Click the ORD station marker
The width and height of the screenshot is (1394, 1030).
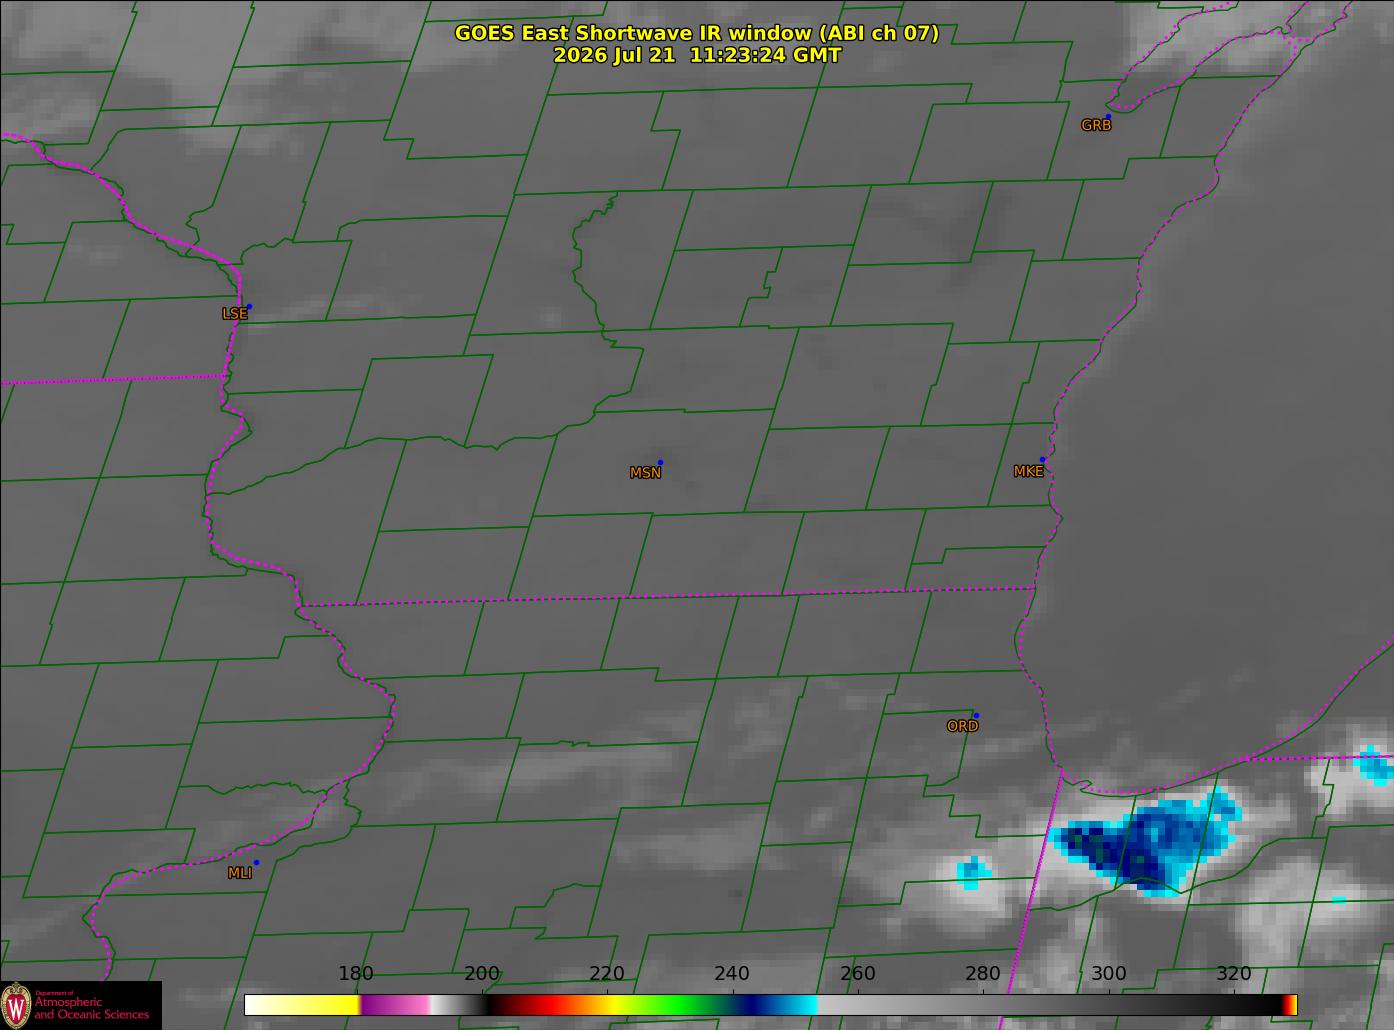click(976, 715)
